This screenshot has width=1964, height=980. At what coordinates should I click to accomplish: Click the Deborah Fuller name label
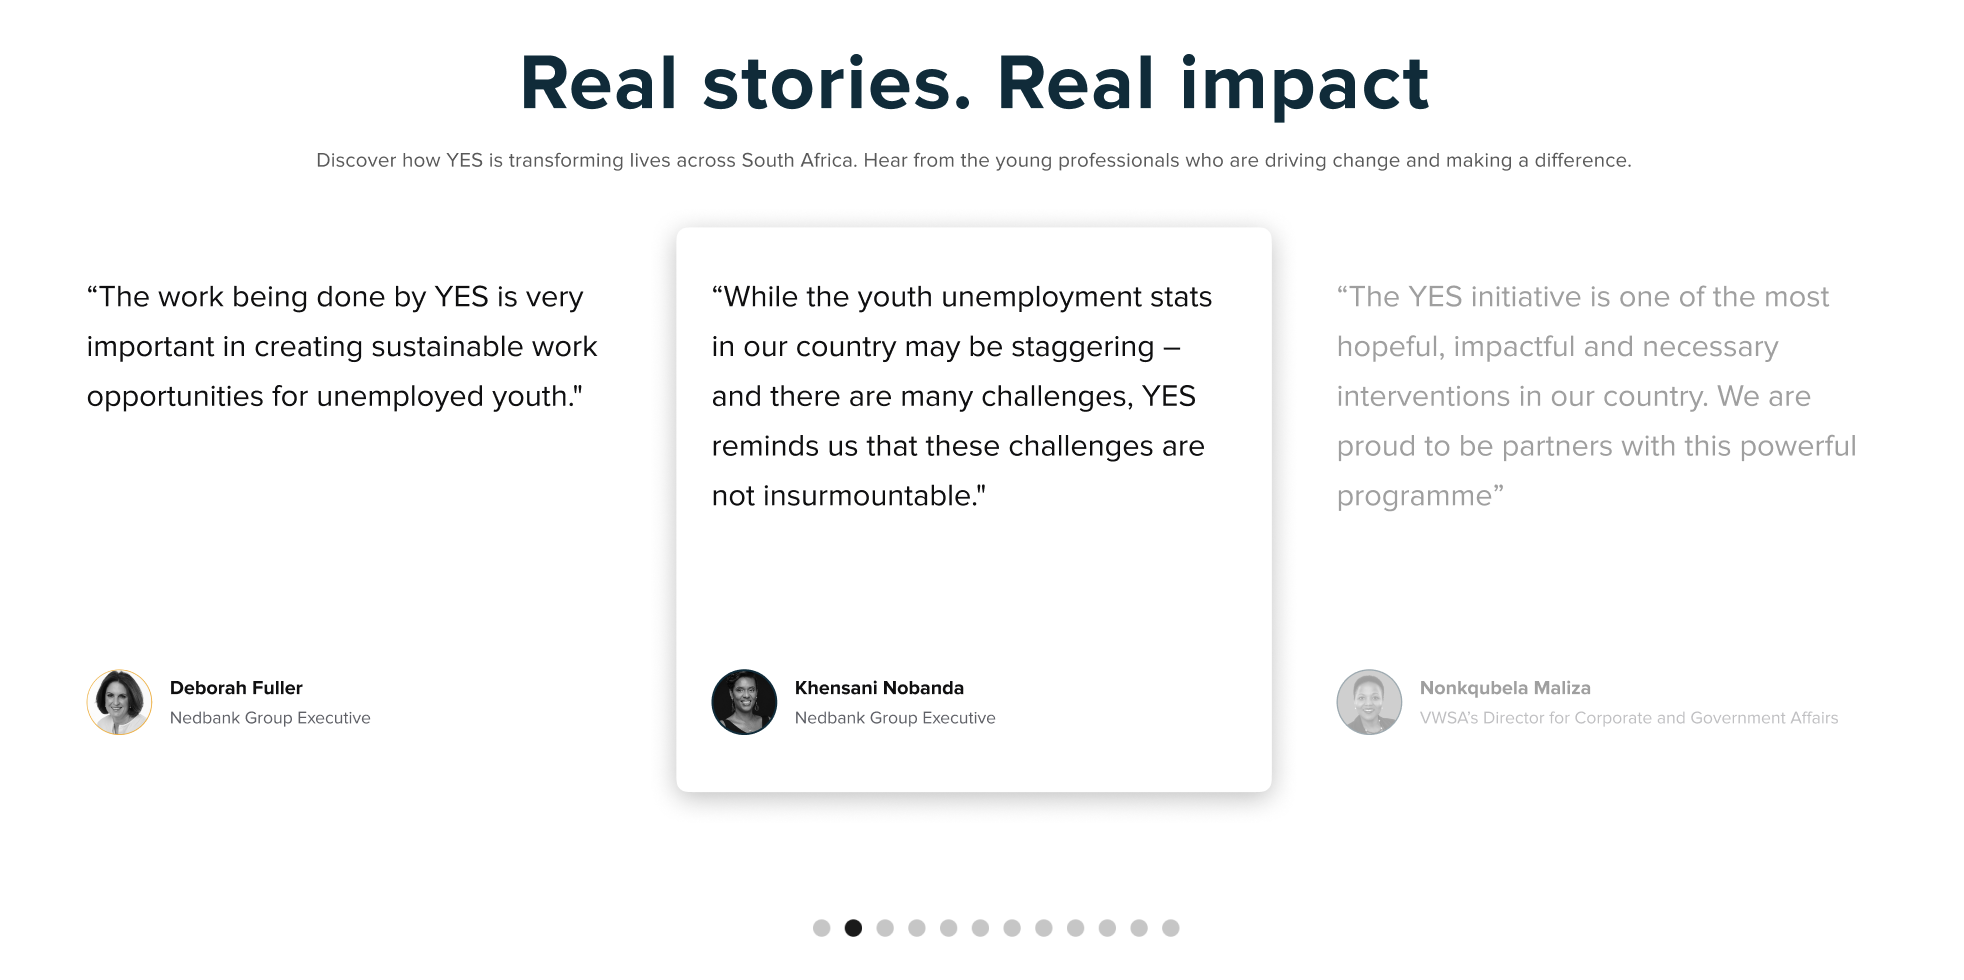236,688
